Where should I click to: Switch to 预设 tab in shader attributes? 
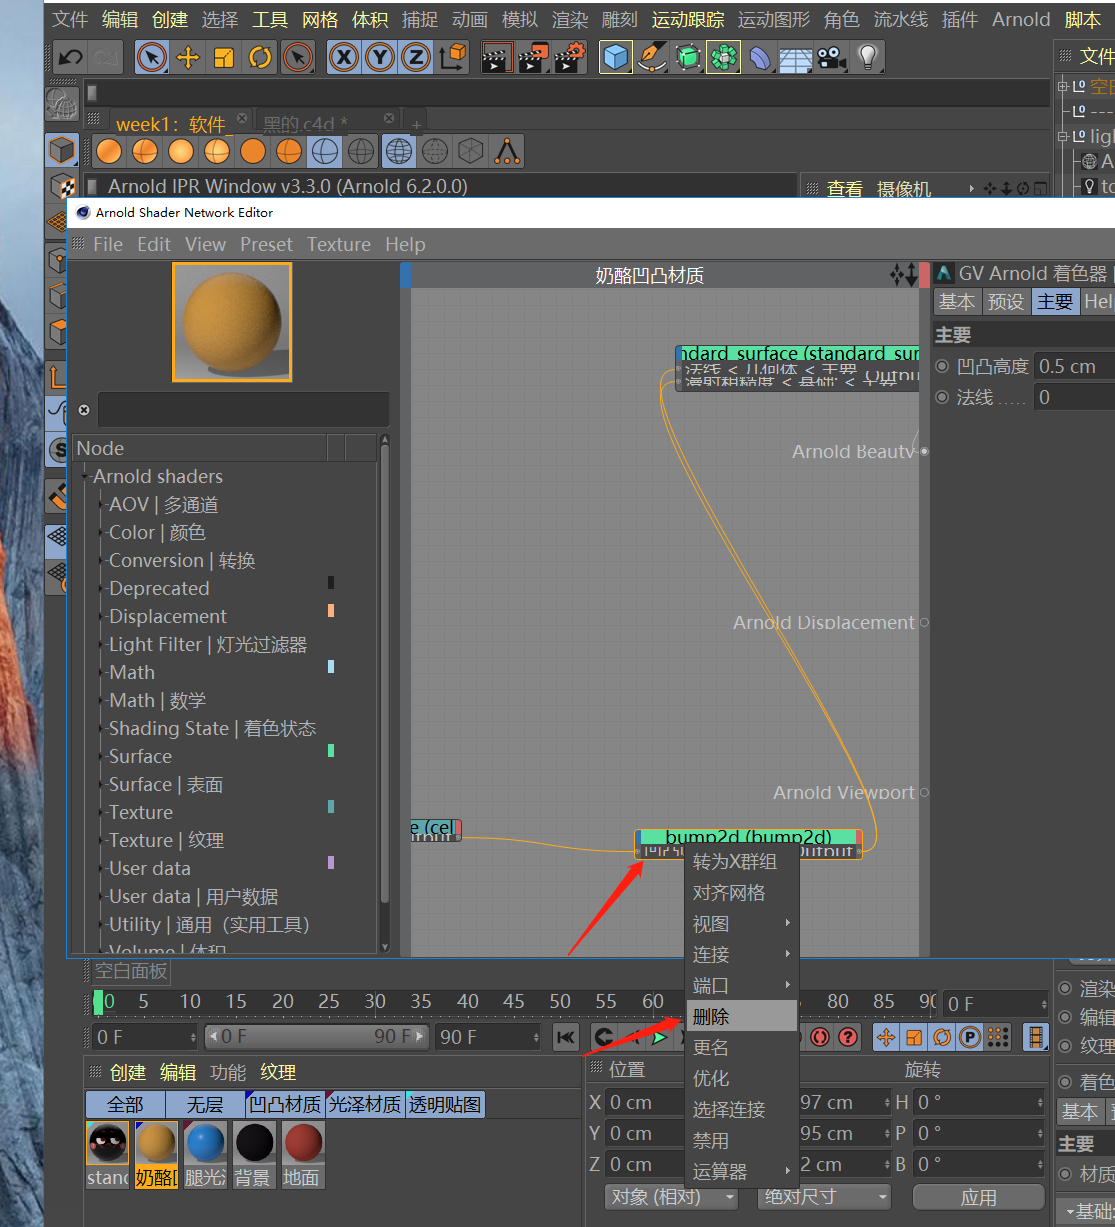click(x=1005, y=301)
